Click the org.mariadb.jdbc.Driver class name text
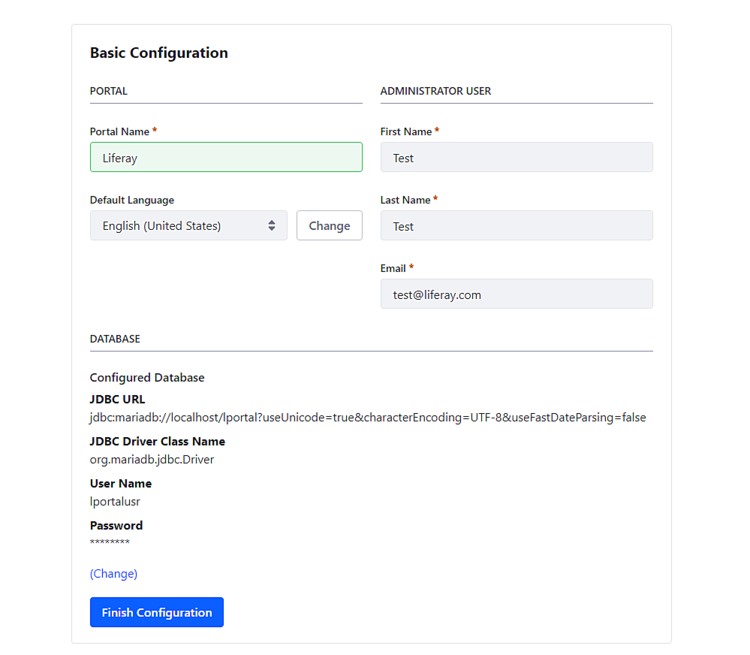 coord(152,460)
